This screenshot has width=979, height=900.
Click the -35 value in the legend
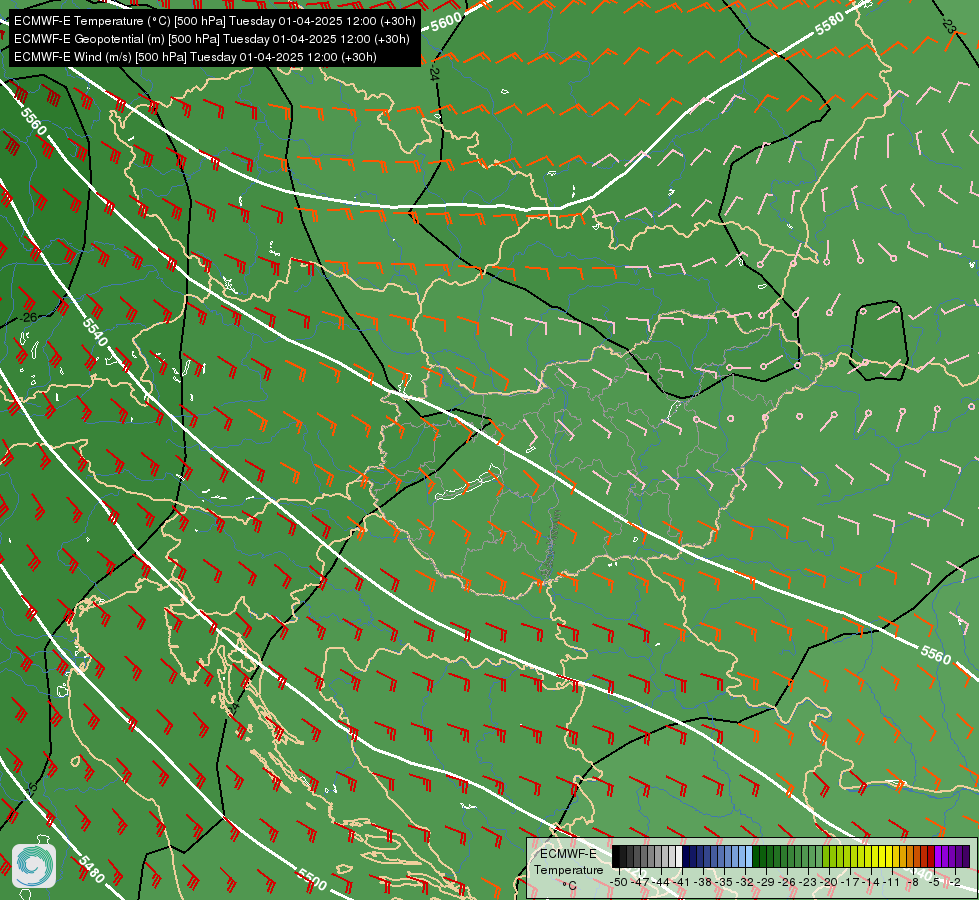[x=724, y=882]
